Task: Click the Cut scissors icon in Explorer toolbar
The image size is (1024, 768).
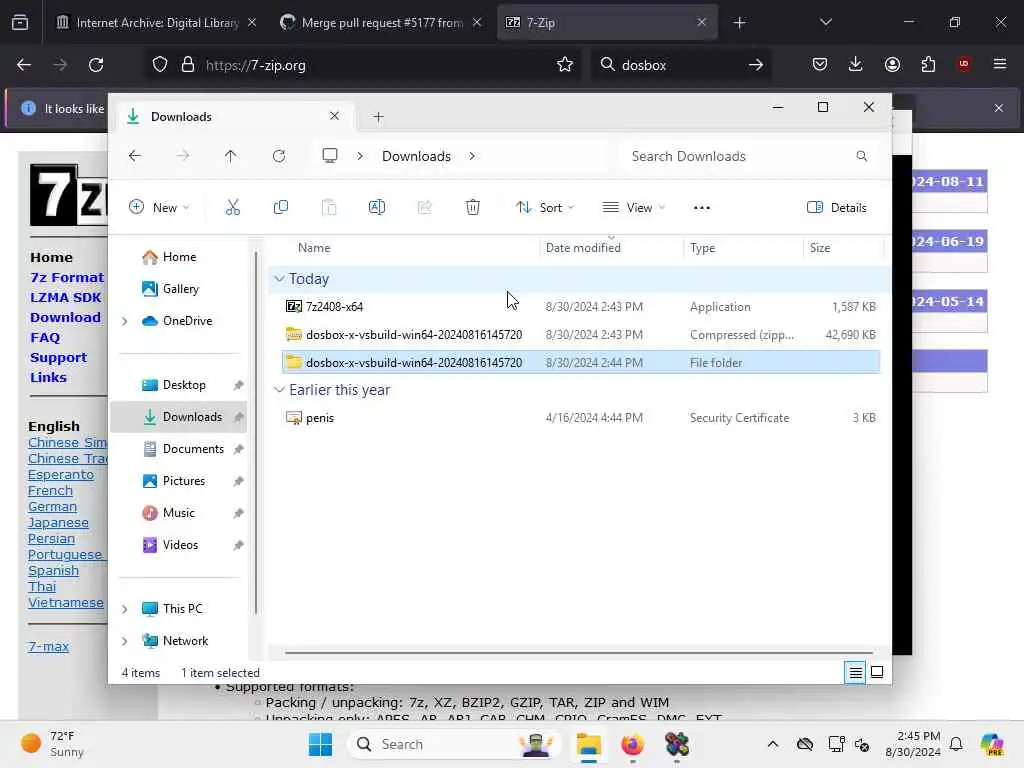Action: pos(232,208)
